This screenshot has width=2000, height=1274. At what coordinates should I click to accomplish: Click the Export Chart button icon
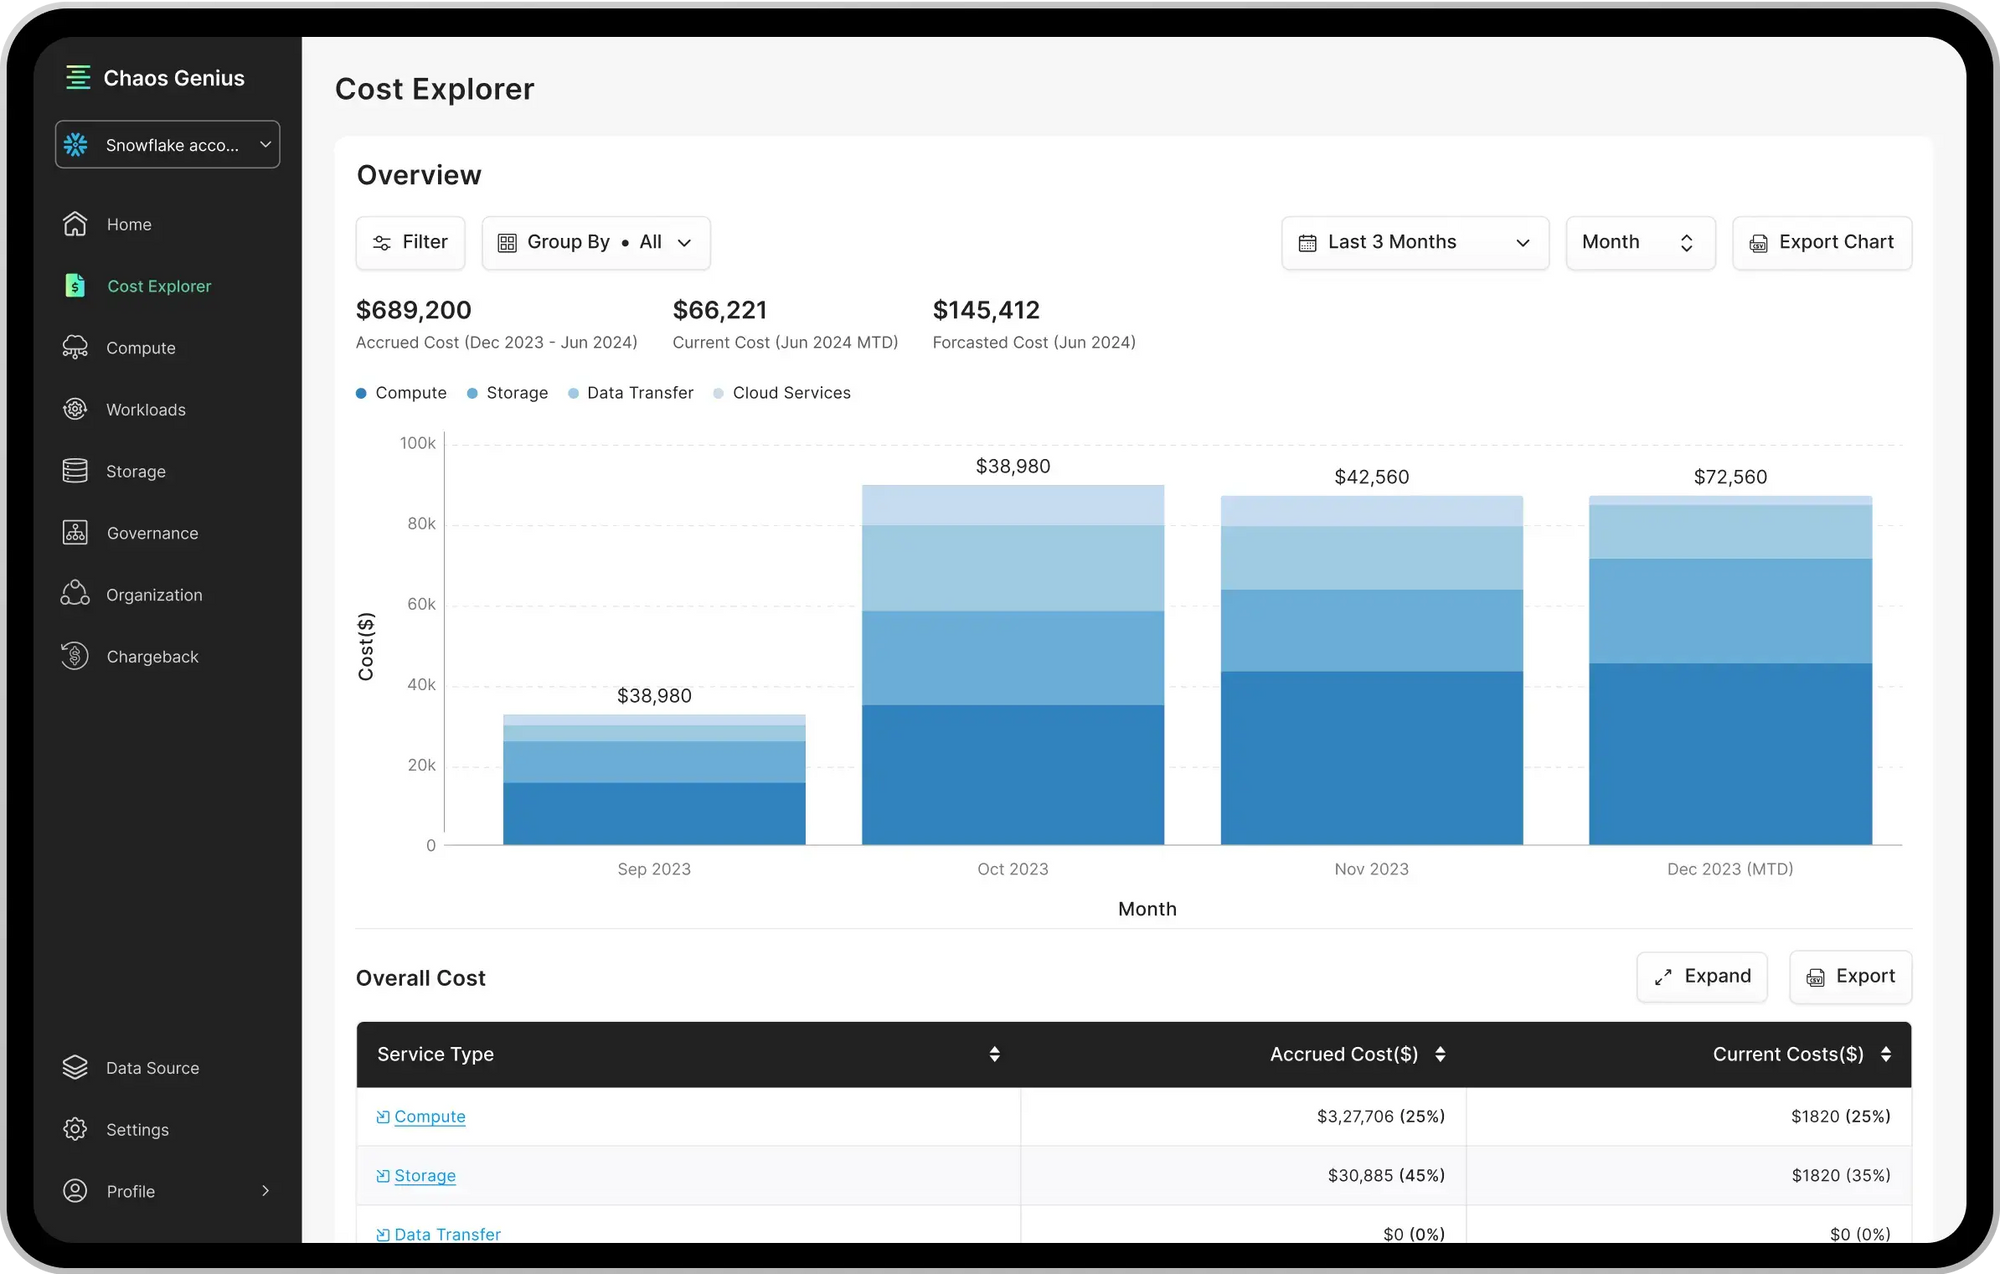point(1759,242)
